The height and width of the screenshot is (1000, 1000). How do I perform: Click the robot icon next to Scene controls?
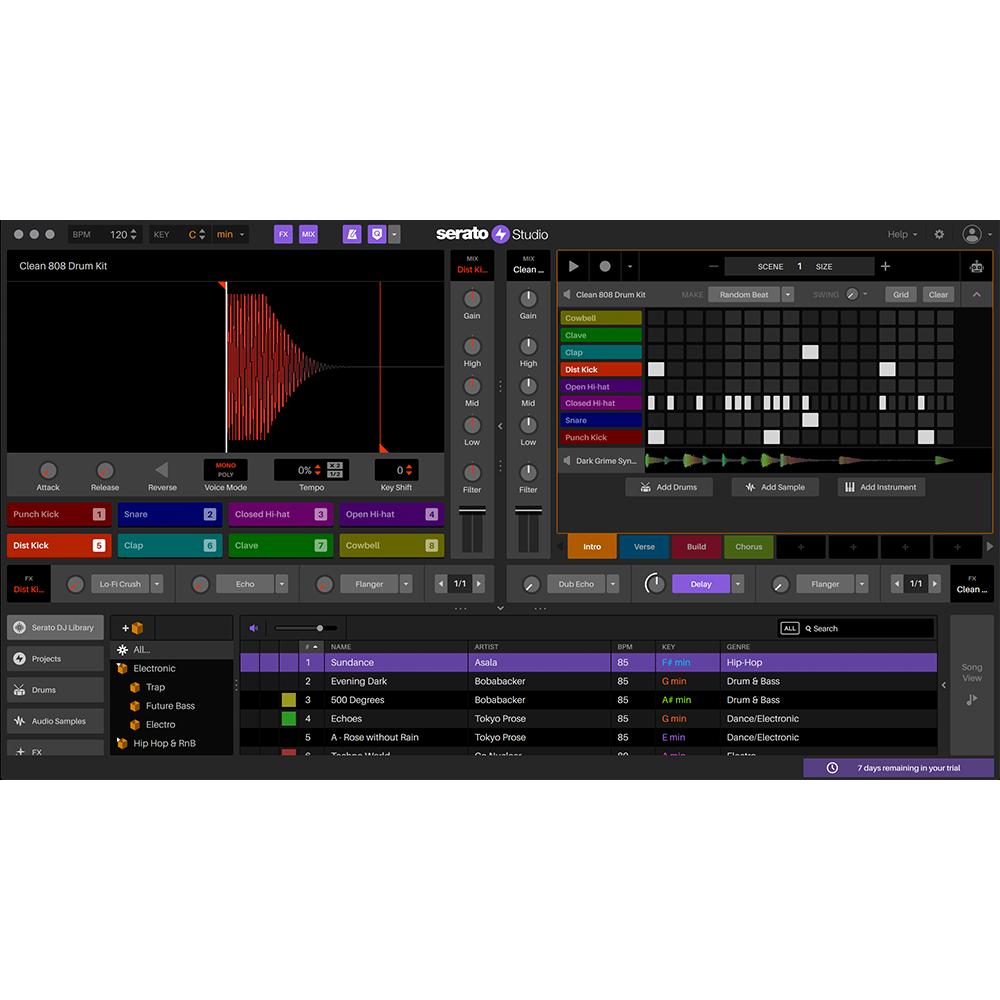tap(976, 266)
